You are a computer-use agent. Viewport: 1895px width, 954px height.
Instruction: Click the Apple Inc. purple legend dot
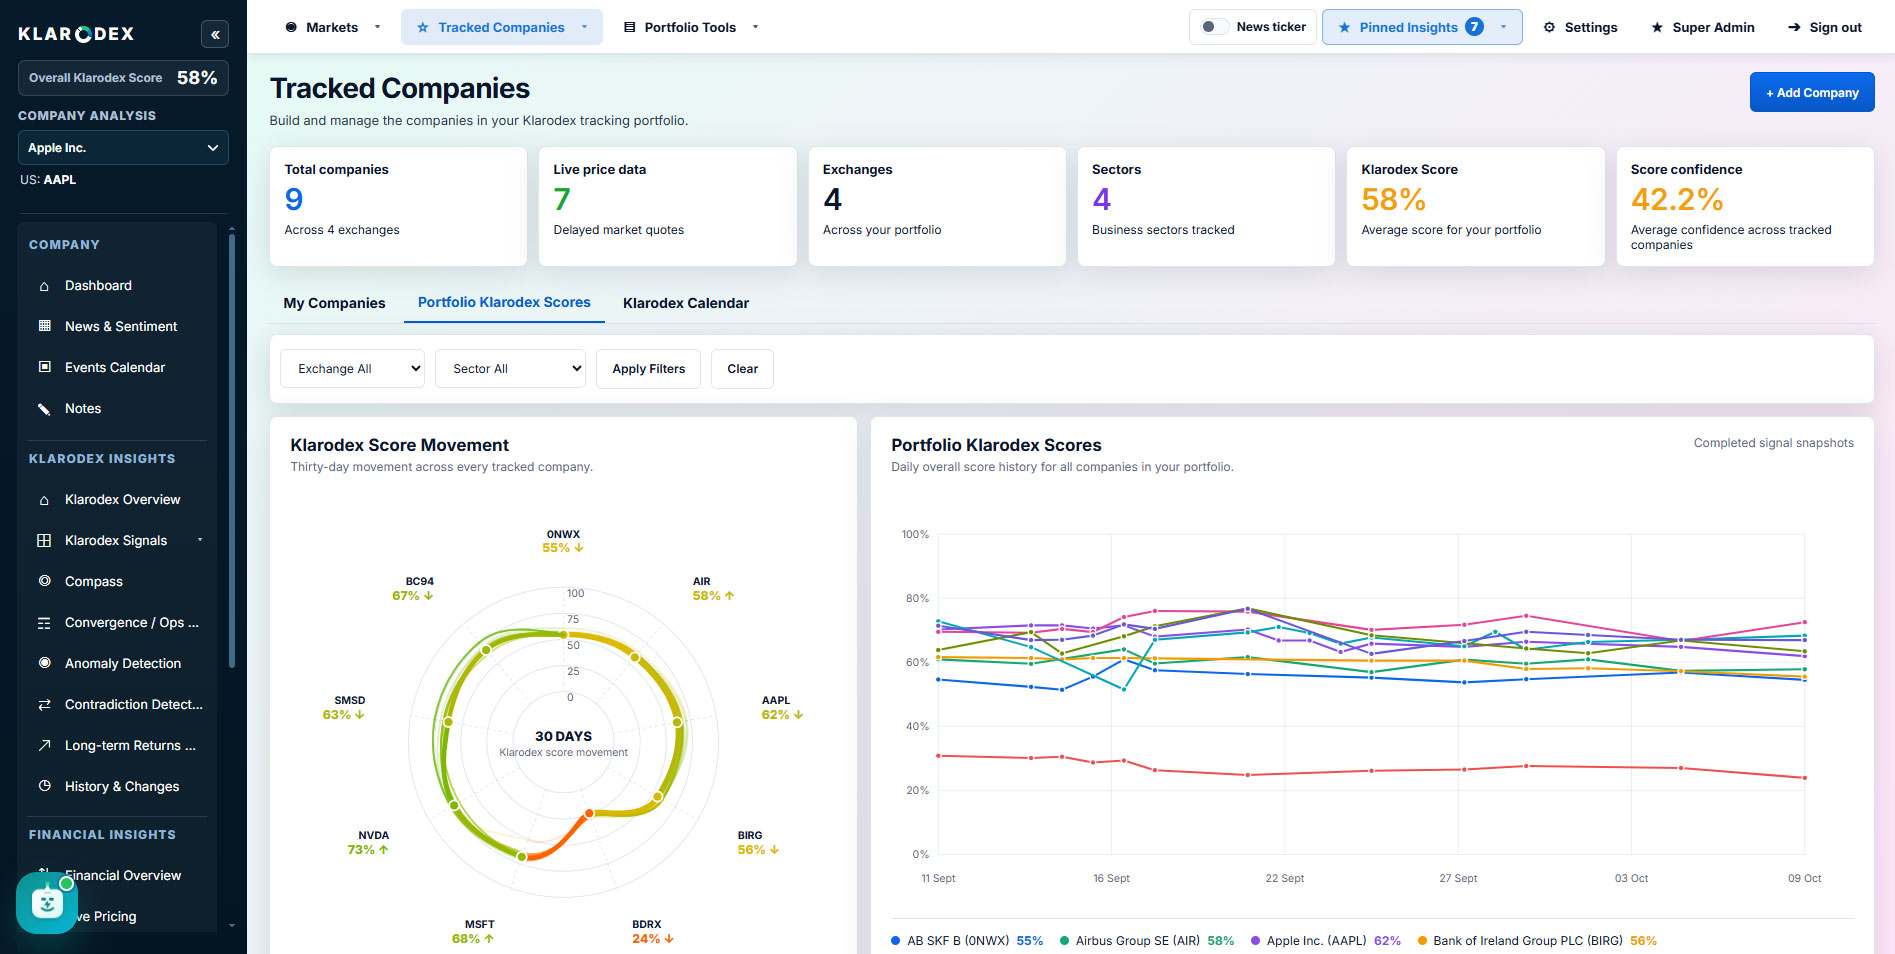[x=1255, y=941]
